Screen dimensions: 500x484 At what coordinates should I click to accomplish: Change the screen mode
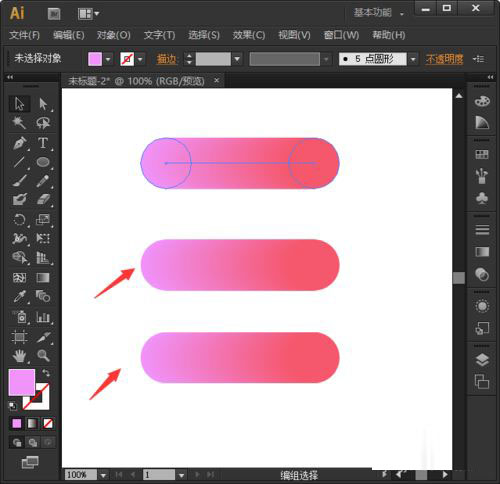pos(30,462)
